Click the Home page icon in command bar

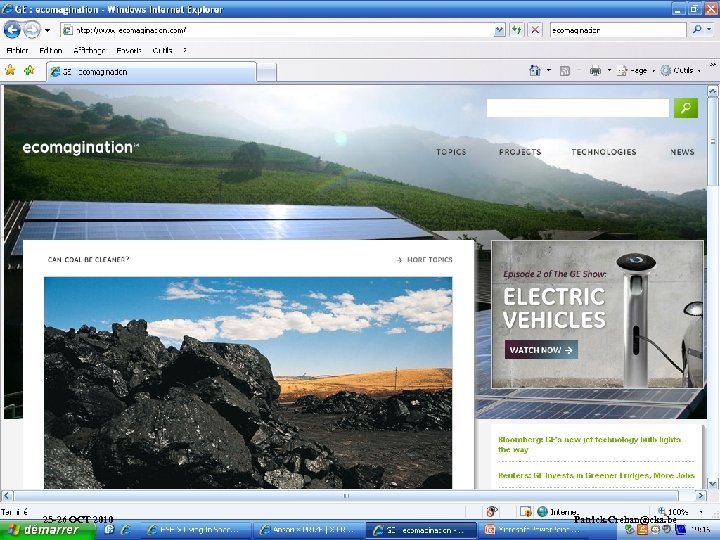[x=535, y=71]
